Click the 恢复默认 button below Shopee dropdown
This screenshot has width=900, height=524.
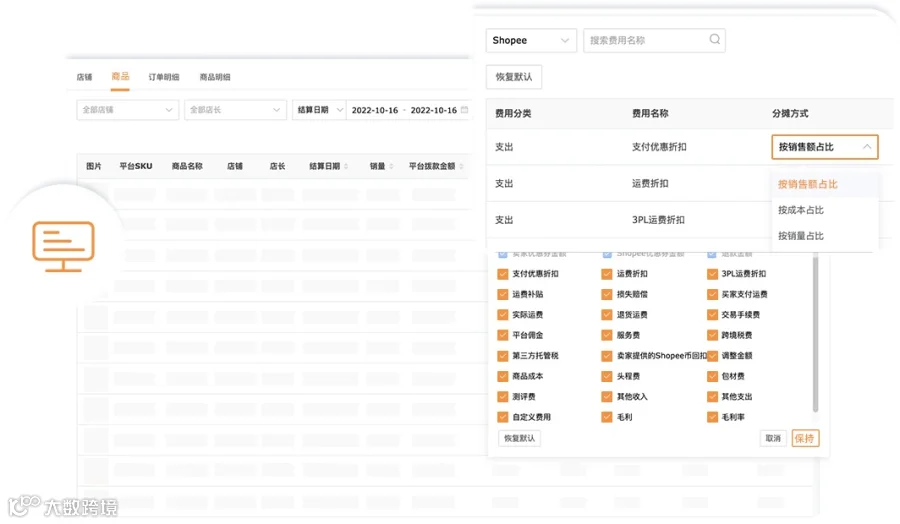514,77
